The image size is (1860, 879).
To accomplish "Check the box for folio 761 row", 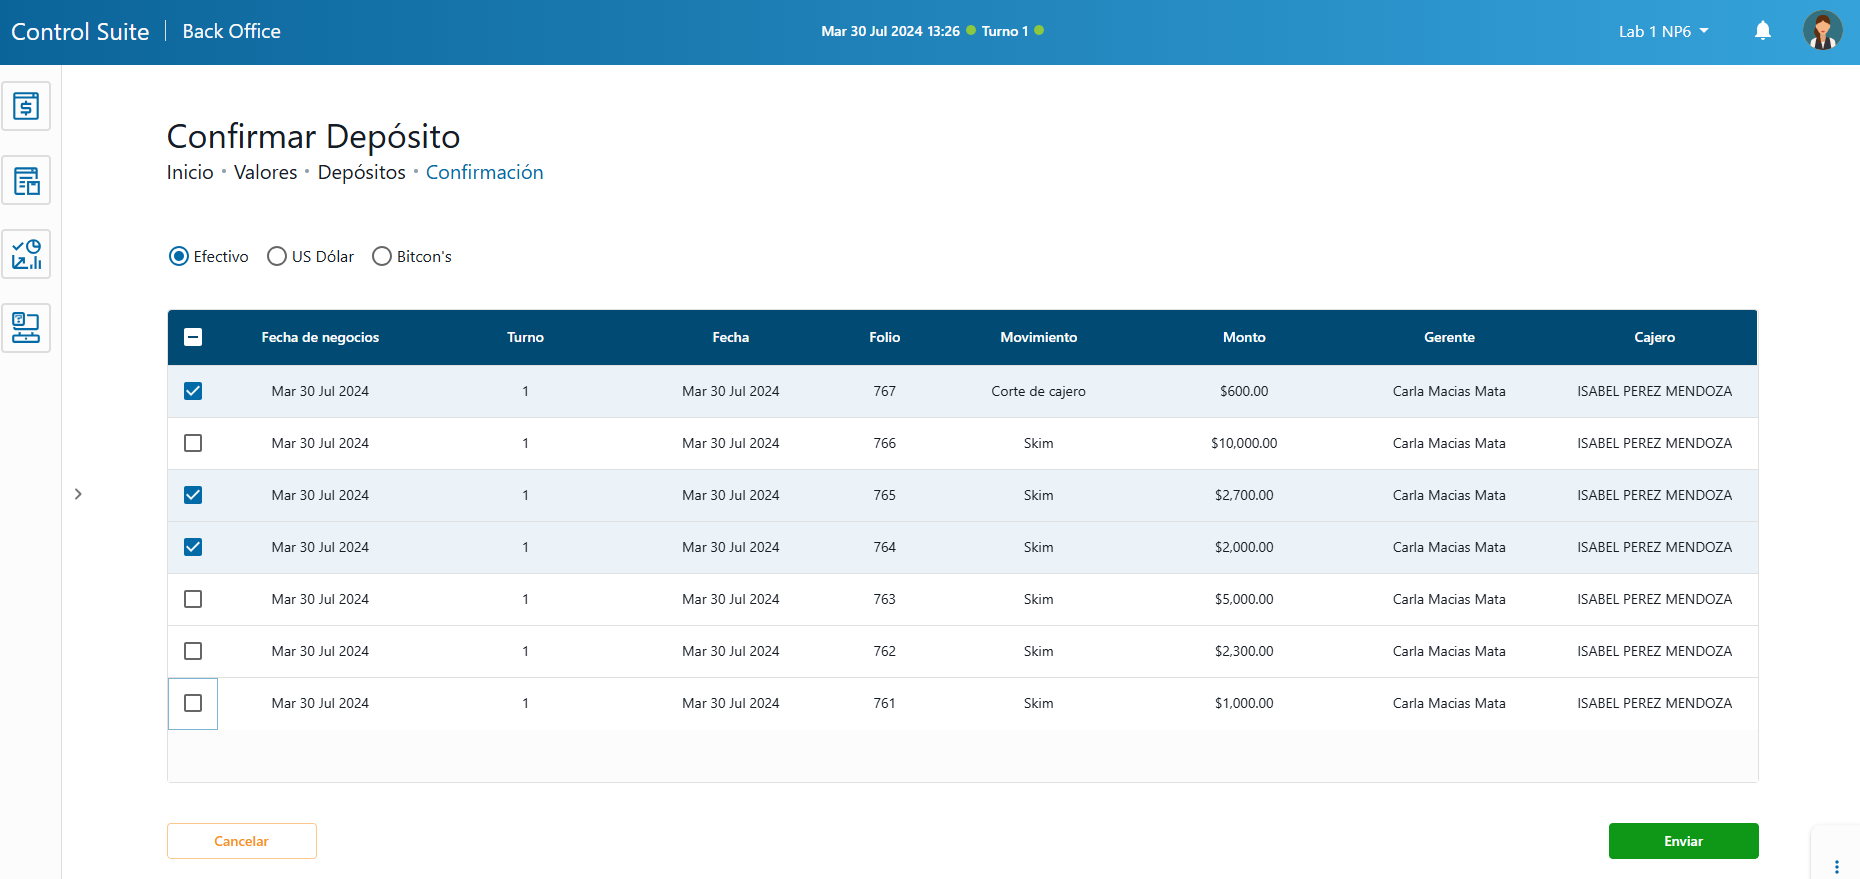I will point(193,703).
